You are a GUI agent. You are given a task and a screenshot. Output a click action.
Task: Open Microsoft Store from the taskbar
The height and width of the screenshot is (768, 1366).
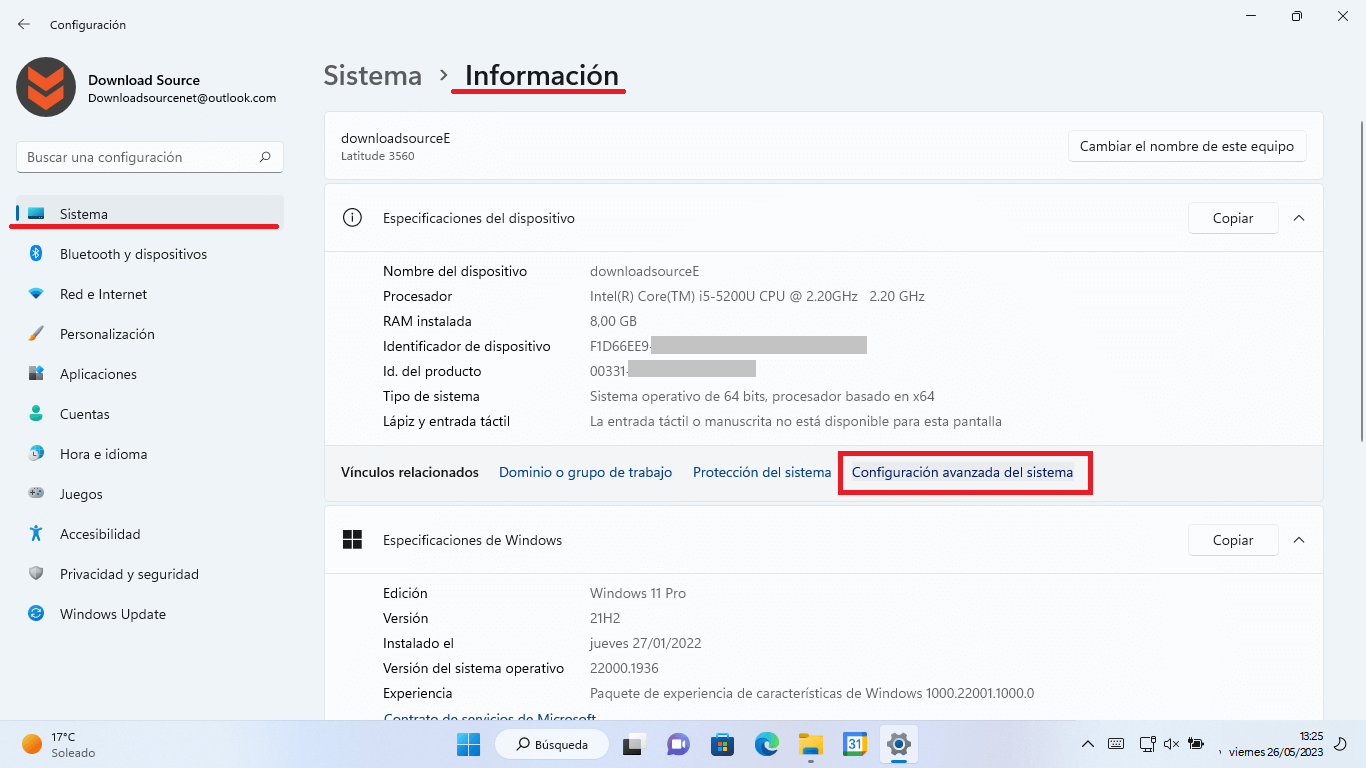click(722, 744)
